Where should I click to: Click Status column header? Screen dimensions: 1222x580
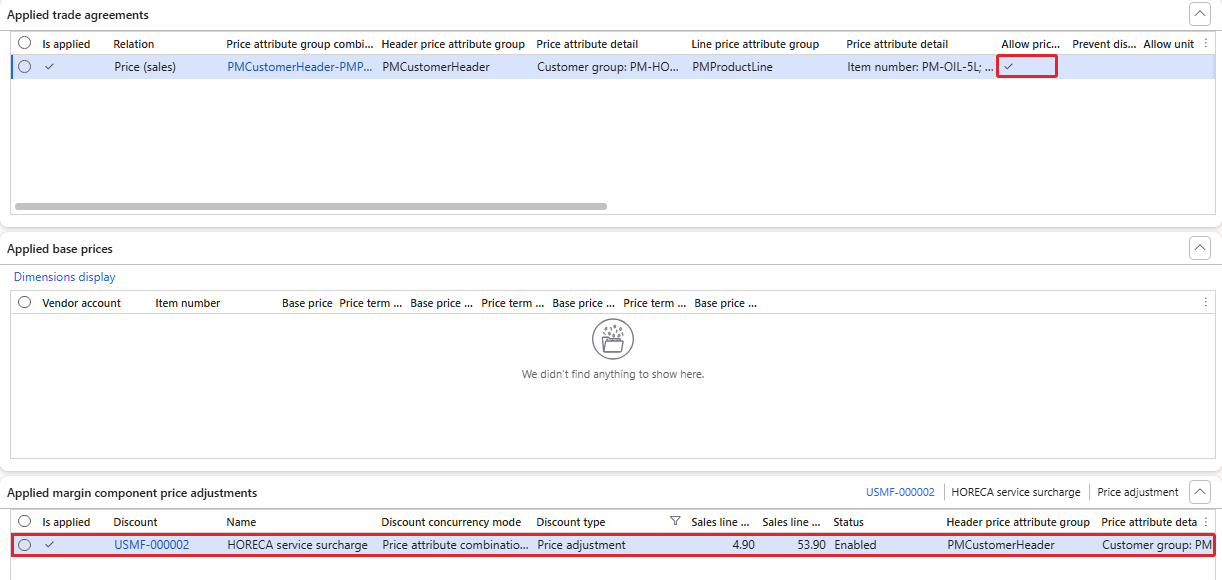pos(848,522)
